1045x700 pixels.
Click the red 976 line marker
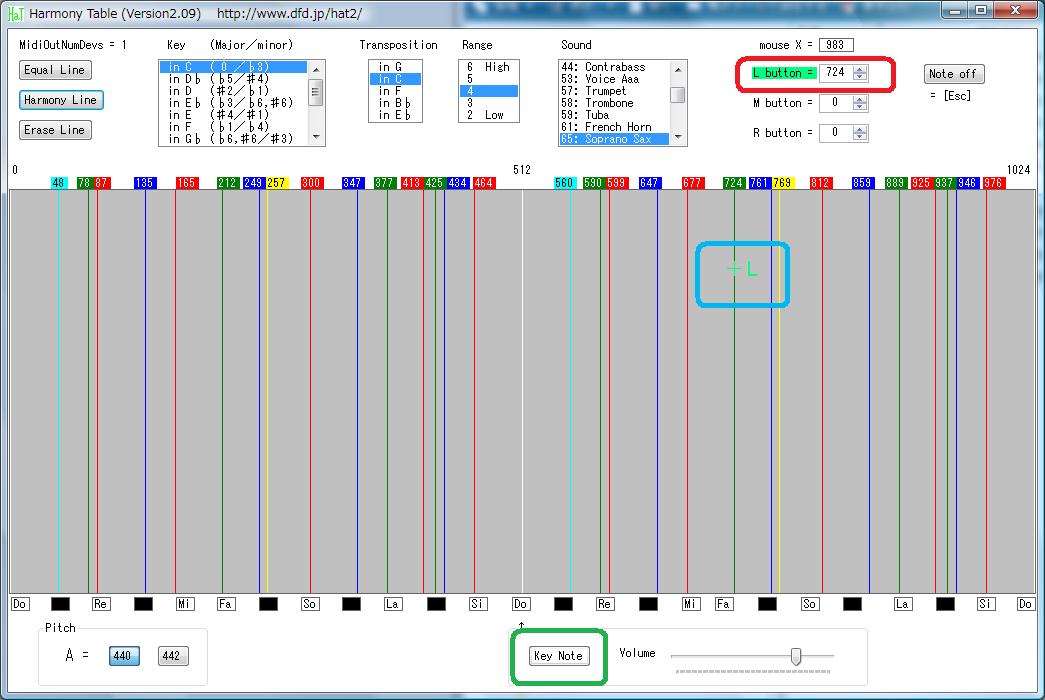coord(994,183)
